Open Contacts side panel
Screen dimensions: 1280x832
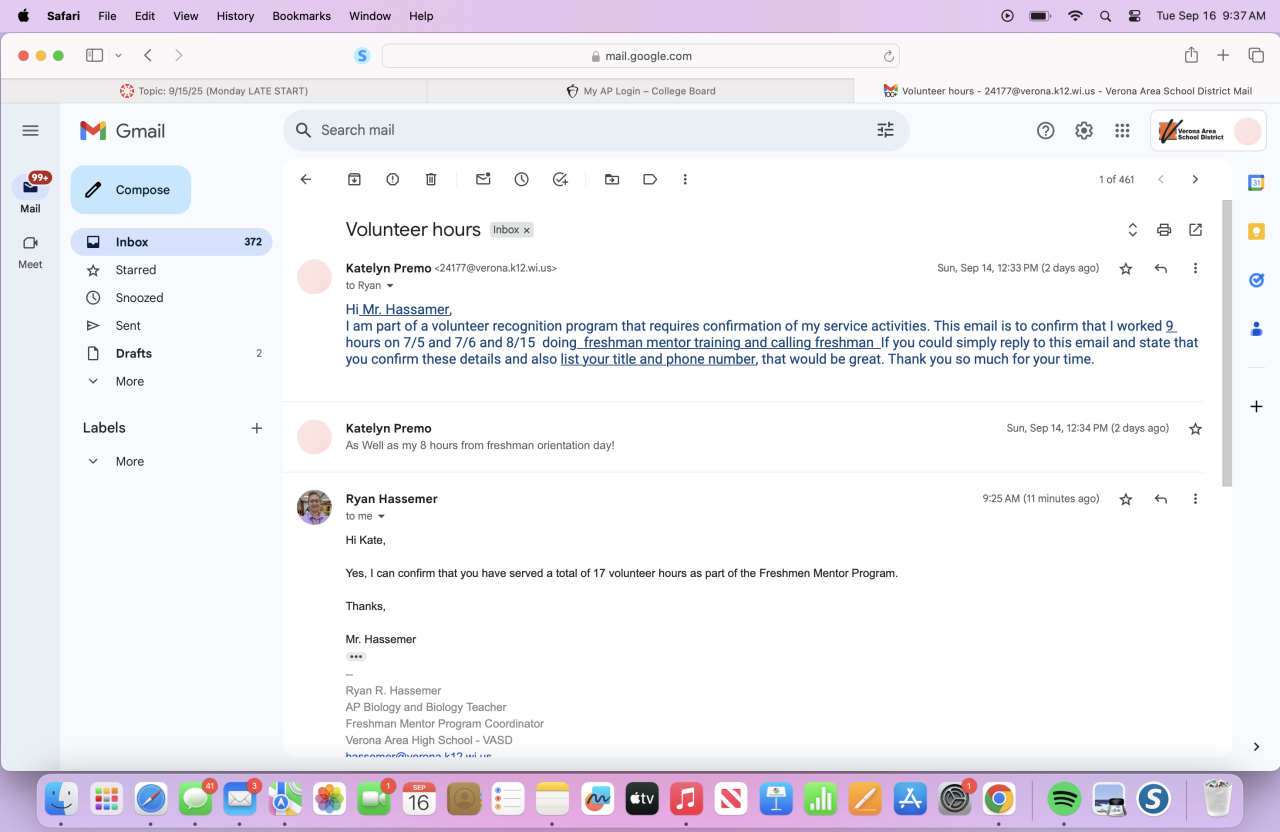tap(1256, 328)
